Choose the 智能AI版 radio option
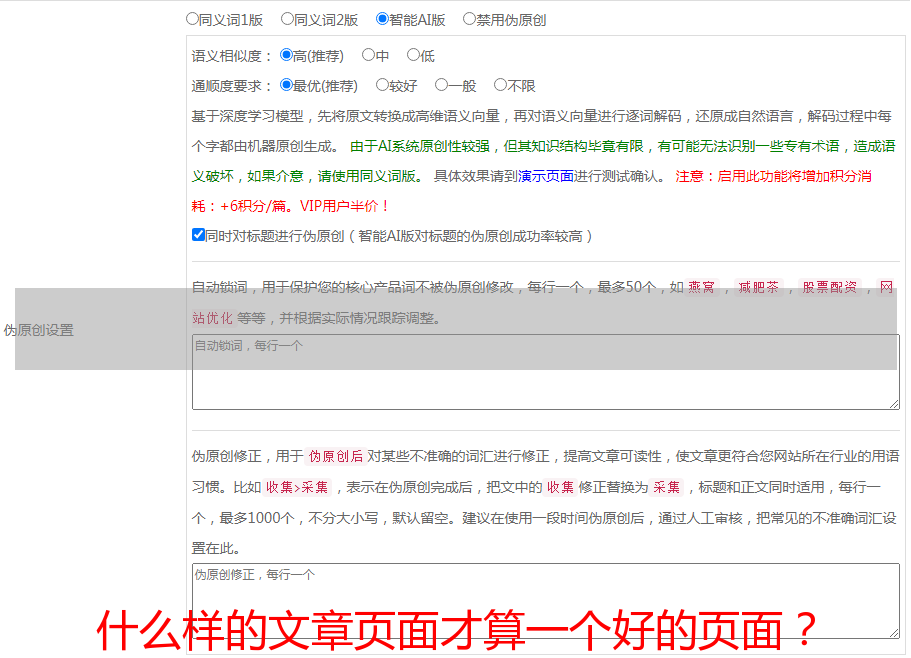Screen dimensions: 911x658 pyautogui.click(x=382, y=19)
